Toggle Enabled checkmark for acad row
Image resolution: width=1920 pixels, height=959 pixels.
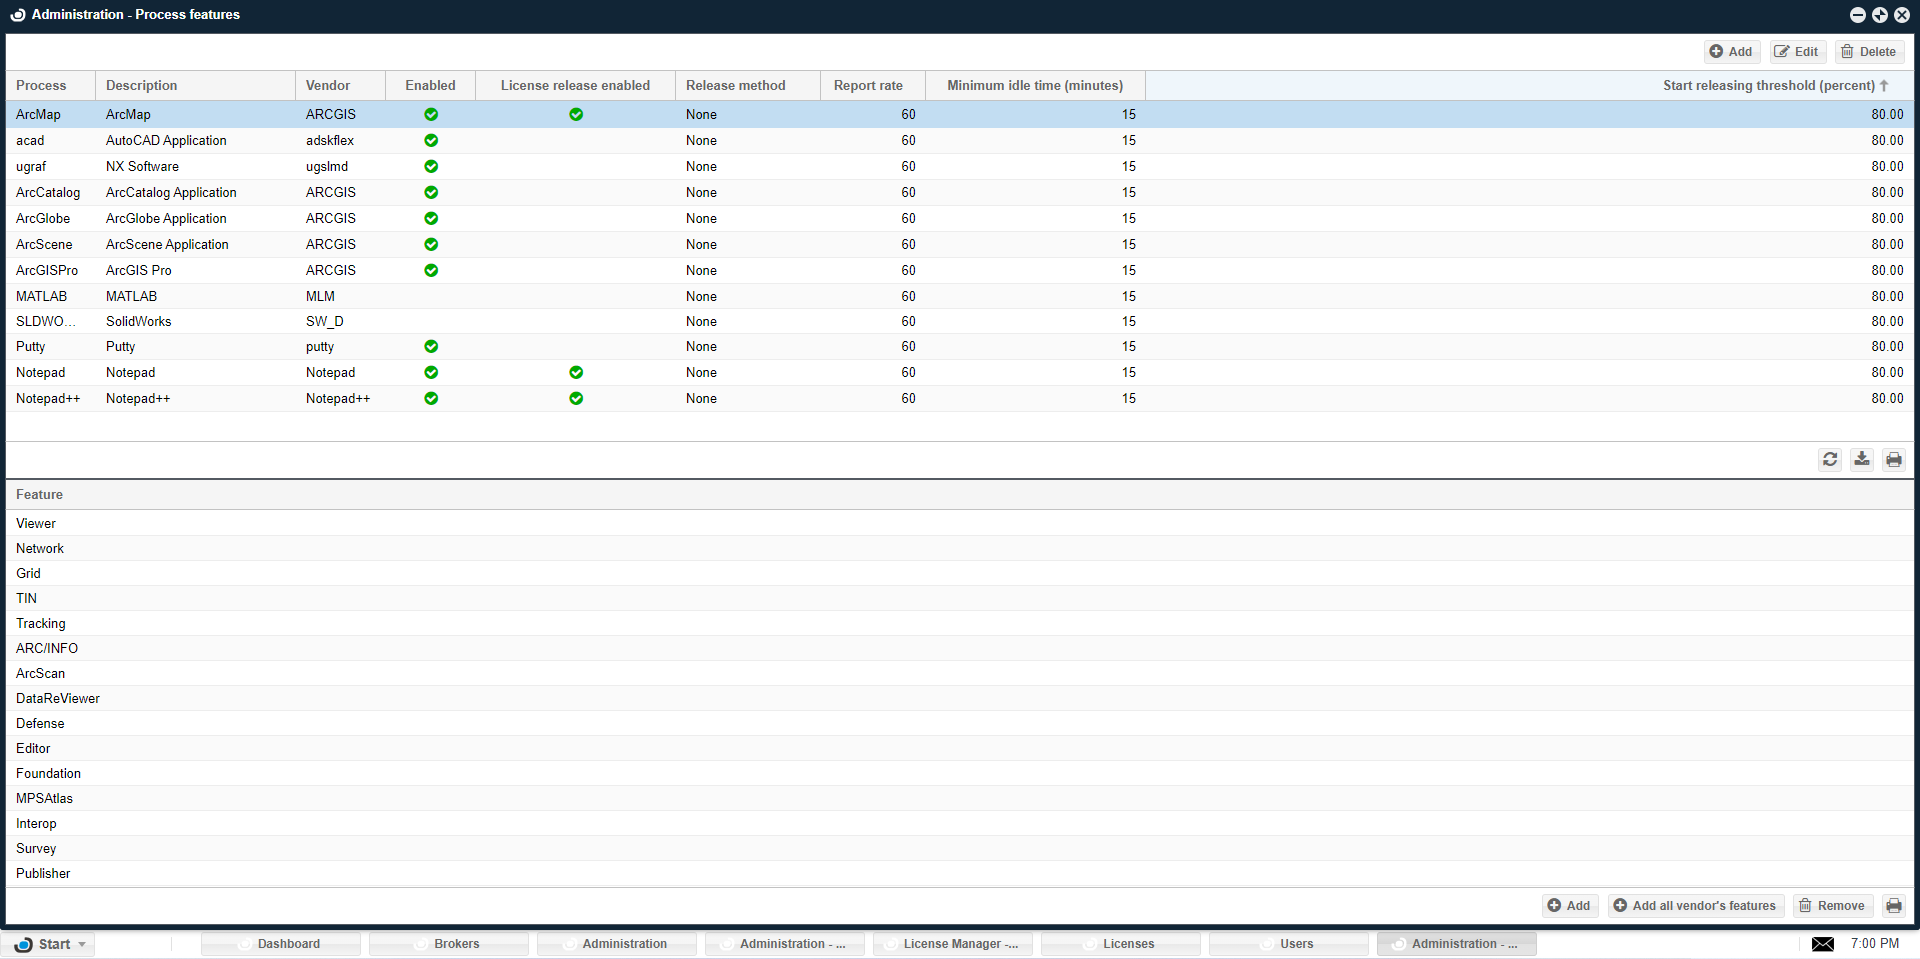click(x=431, y=141)
